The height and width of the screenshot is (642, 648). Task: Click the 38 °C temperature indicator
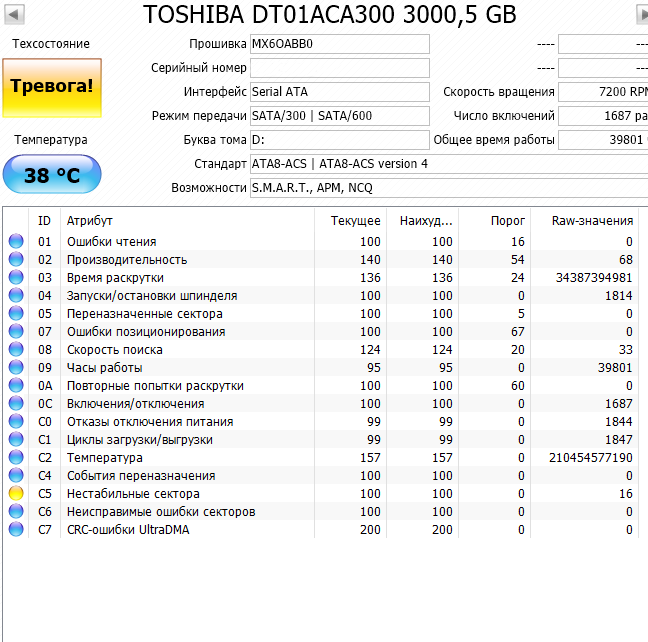coord(52,174)
